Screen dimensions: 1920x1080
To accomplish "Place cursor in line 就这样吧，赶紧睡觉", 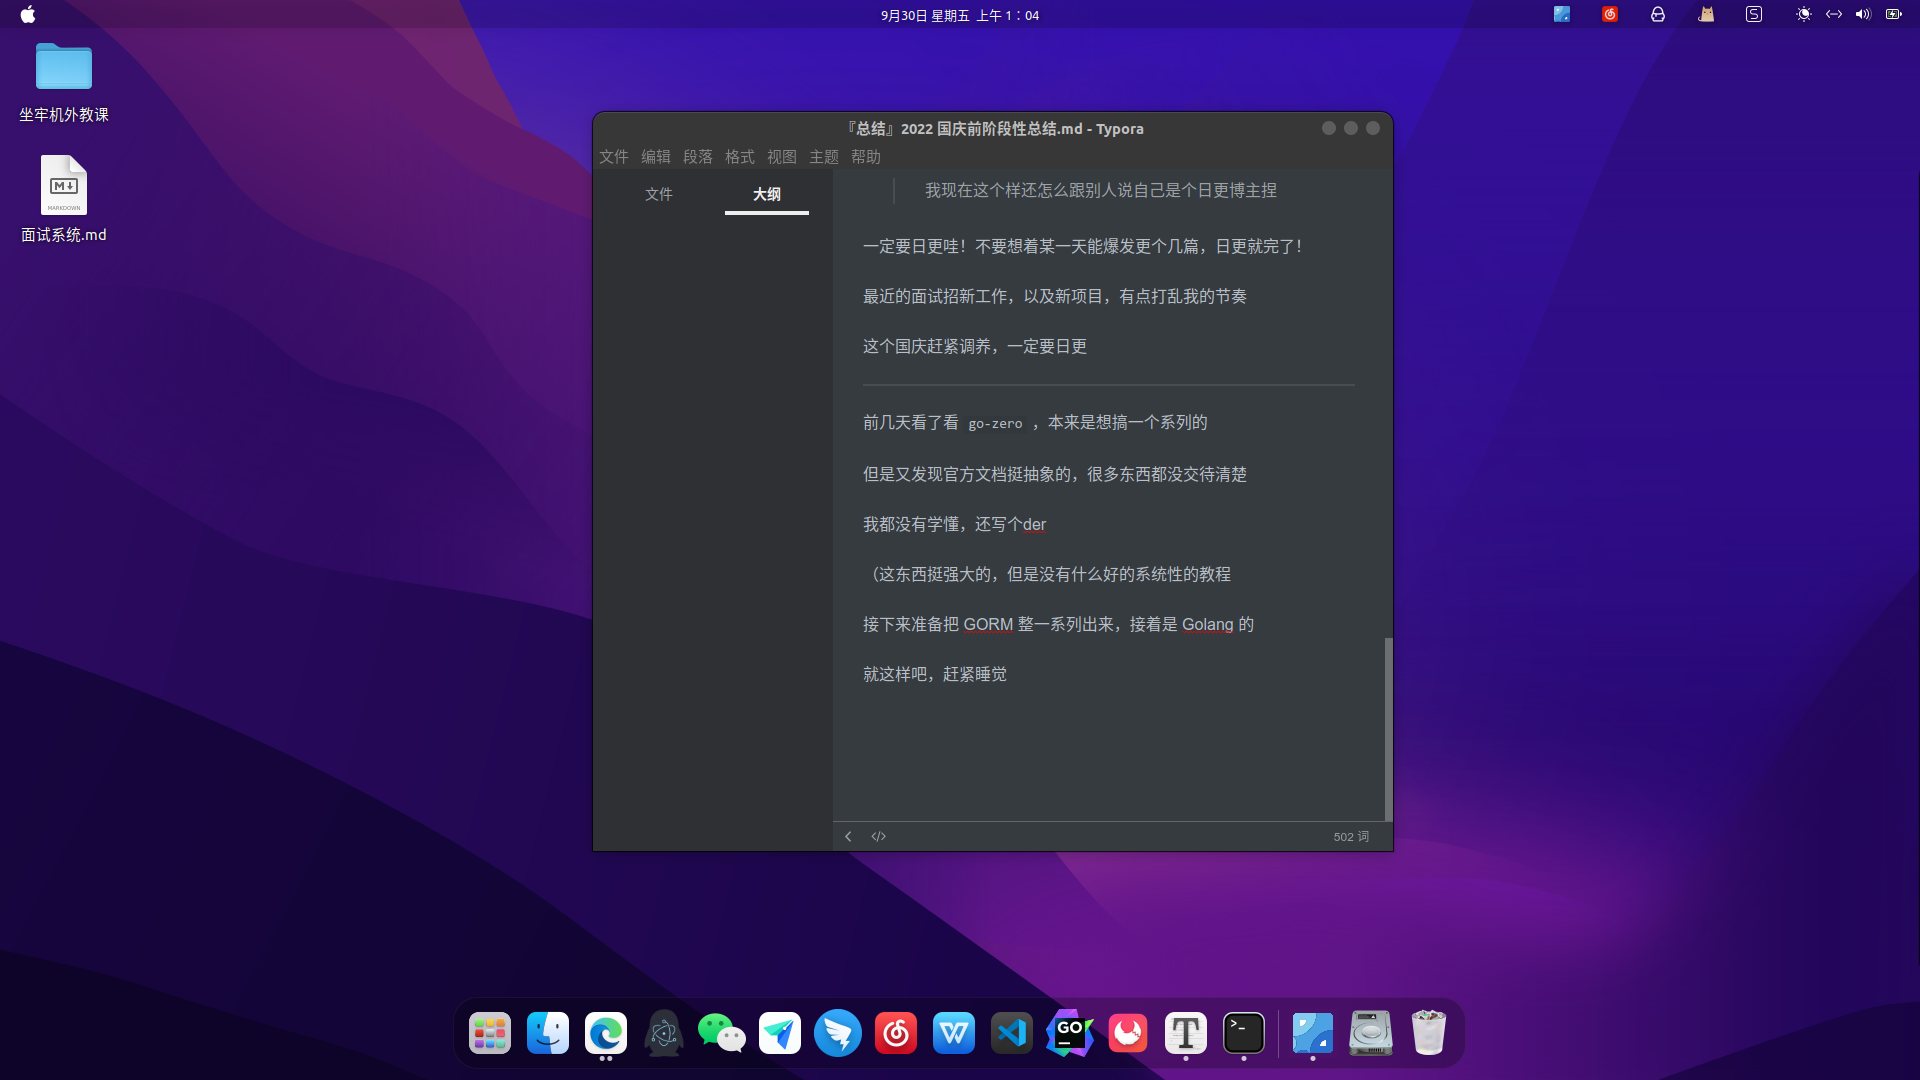I will point(935,674).
